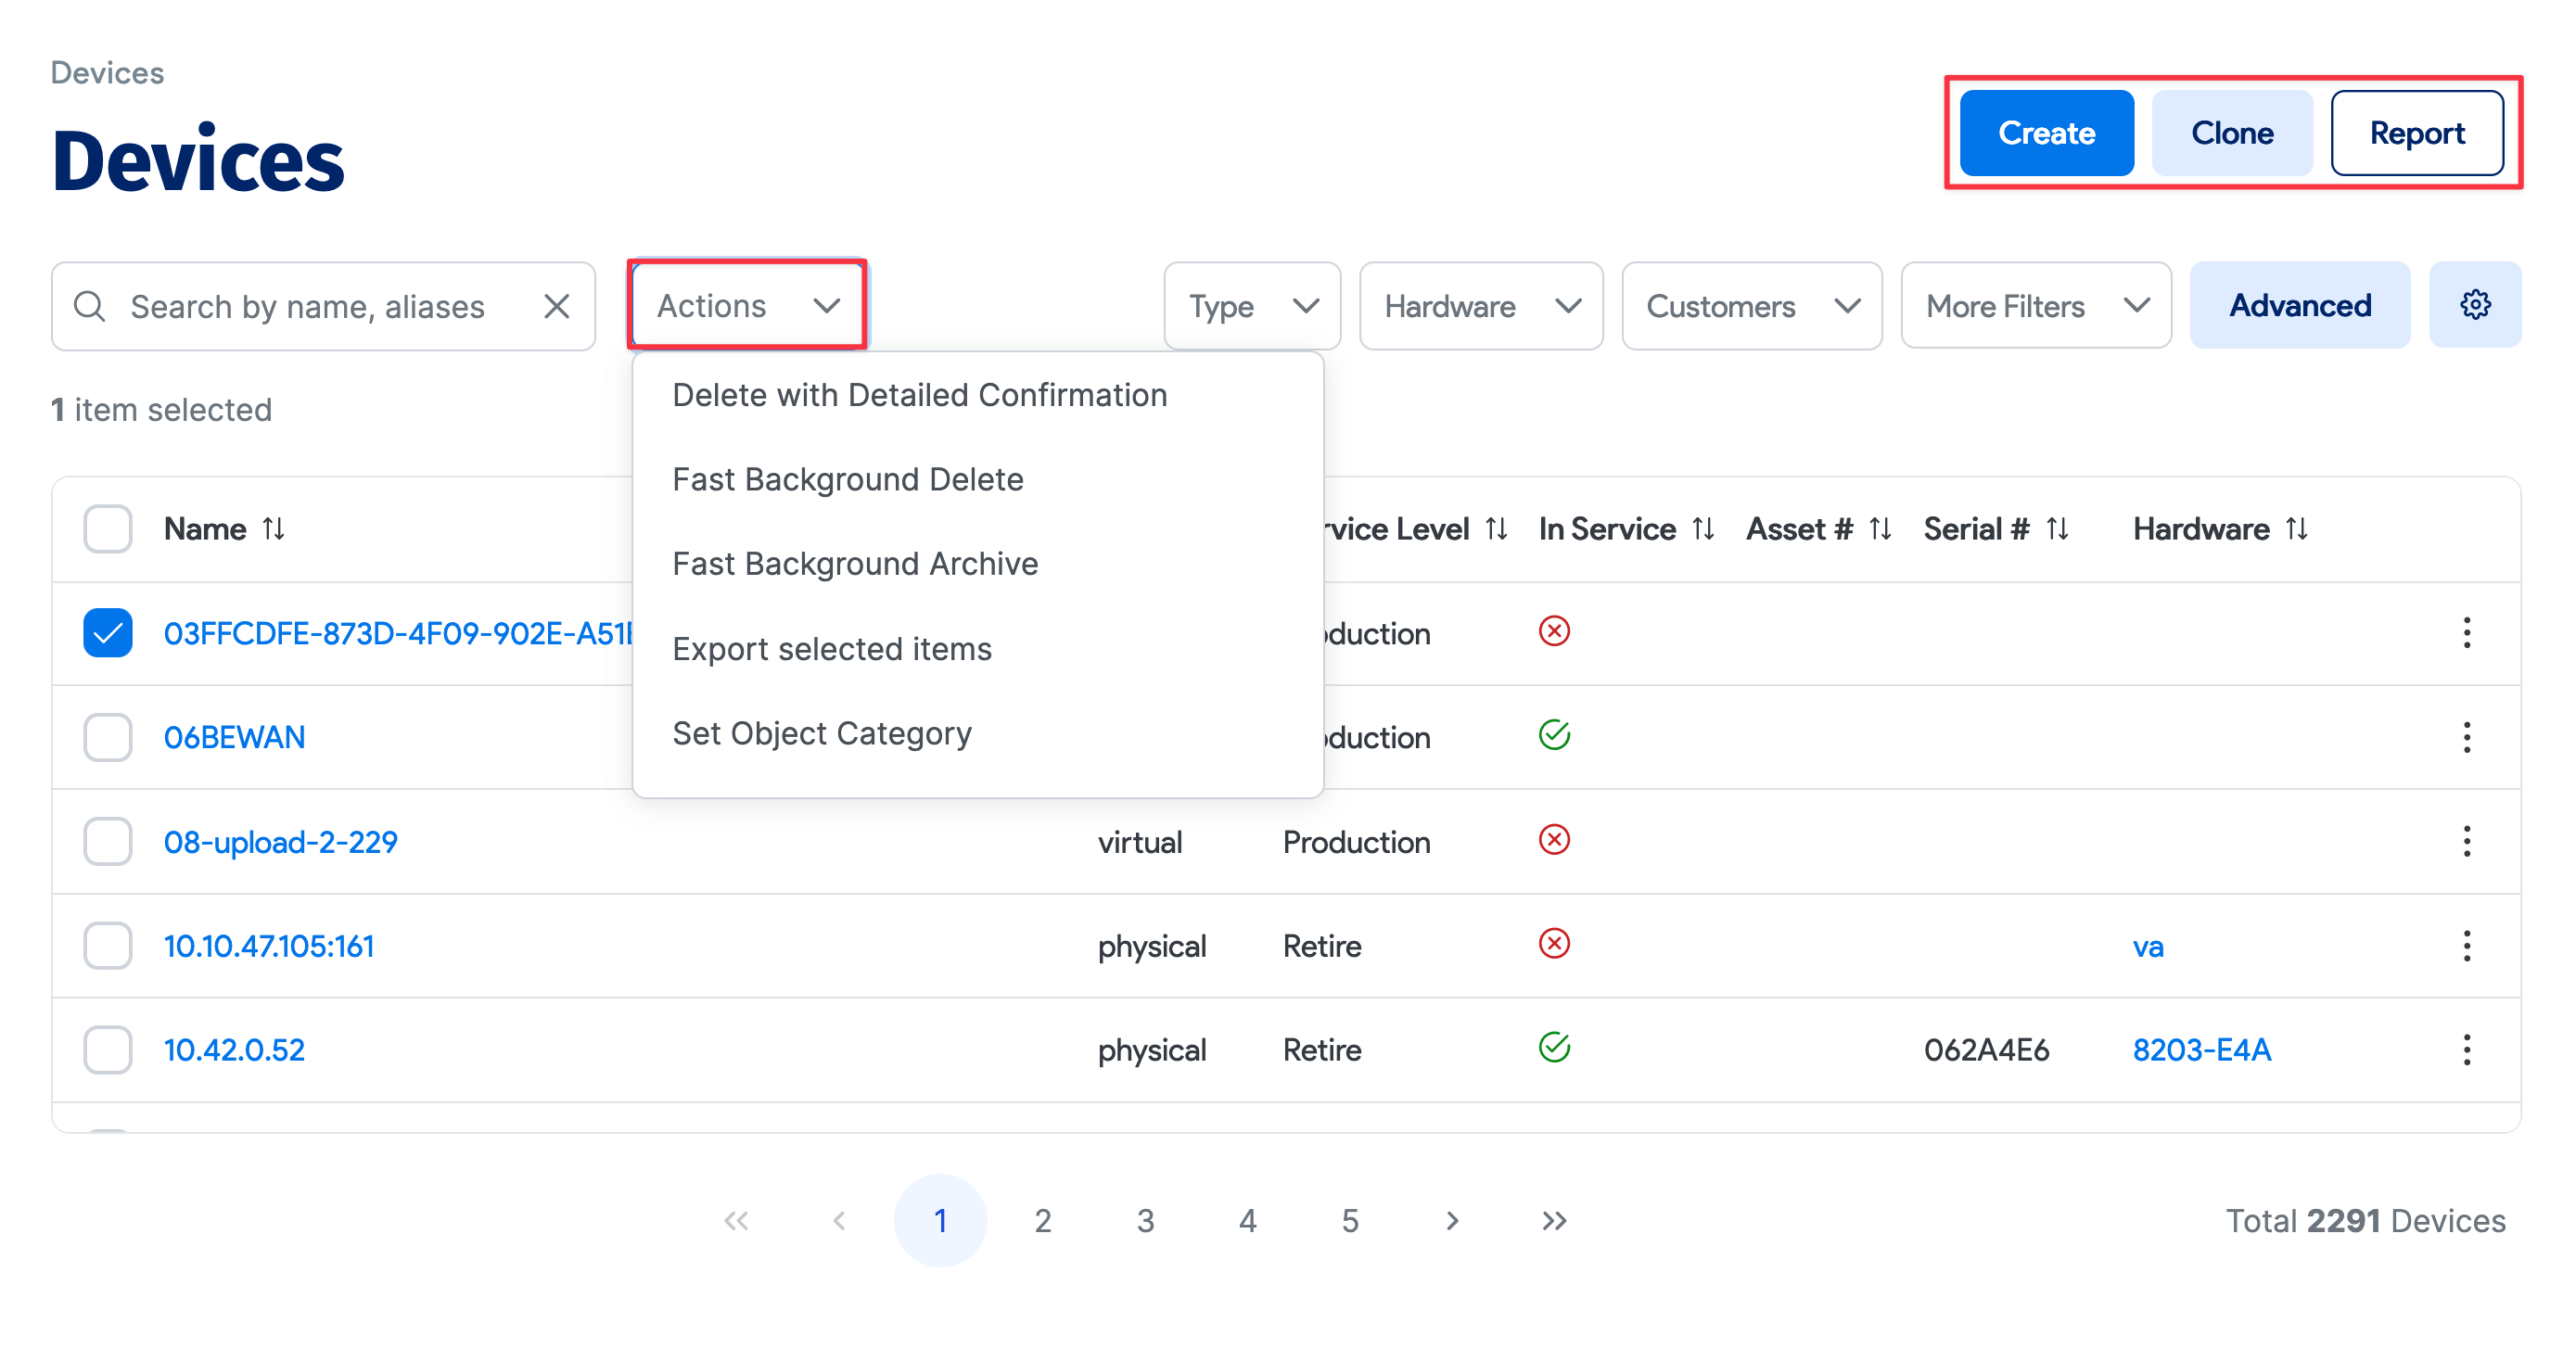The height and width of the screenshot is (1361, 2576).
Task: Open the row menu for 10.10.47.105:161
Action: (2468, 945)
